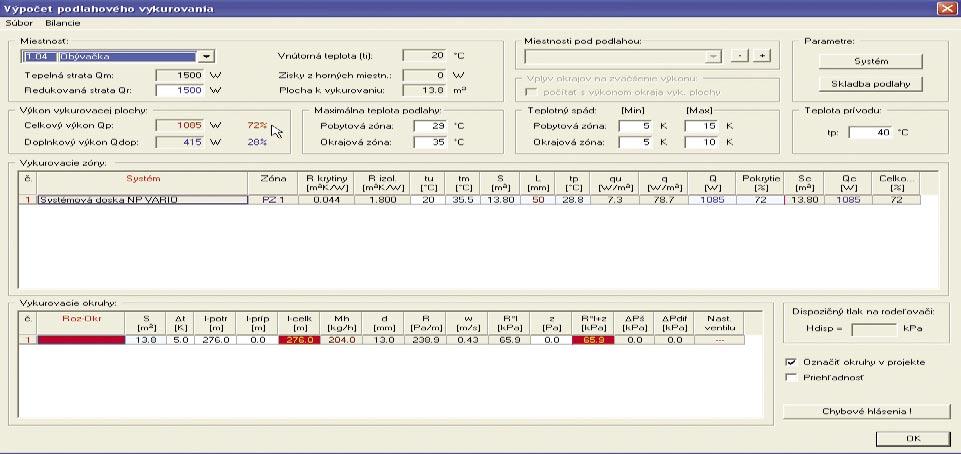This screenshot has width=961, height=454.
Task: Click the Nast. ventilu cell
Action: 719,339
